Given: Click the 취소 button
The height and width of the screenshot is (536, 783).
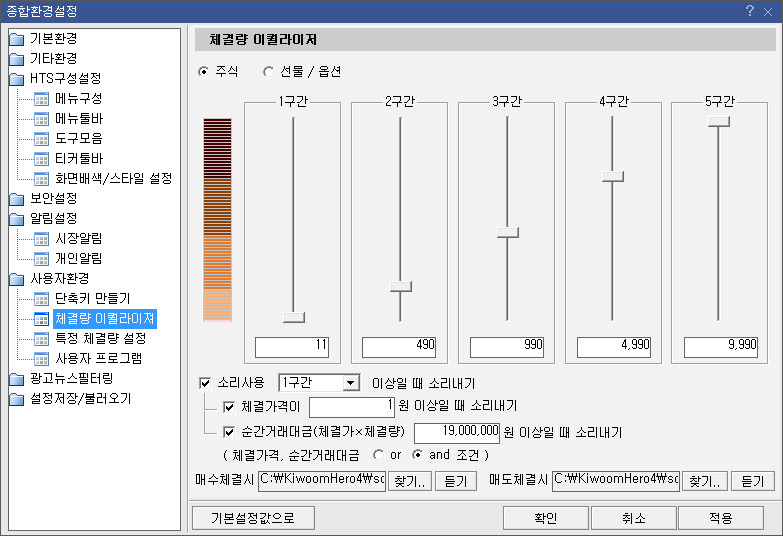Looking at the screenshot, I should (x=634, y=518).
